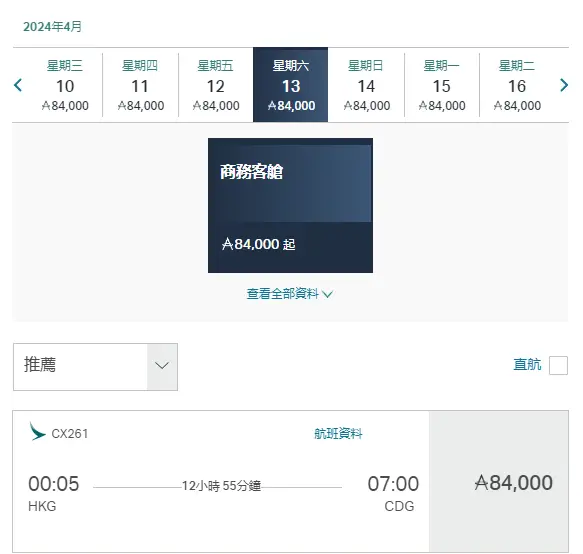Click the Cathay Pacific logo beside CX261
This screenshot has width=583, height=554.
click(x=37, y=431)
